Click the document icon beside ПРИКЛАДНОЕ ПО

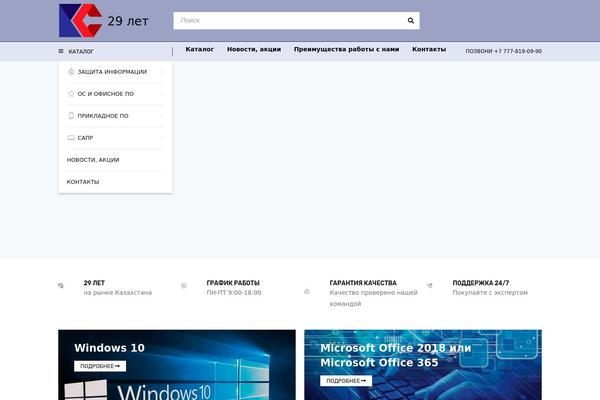(71, 116)
